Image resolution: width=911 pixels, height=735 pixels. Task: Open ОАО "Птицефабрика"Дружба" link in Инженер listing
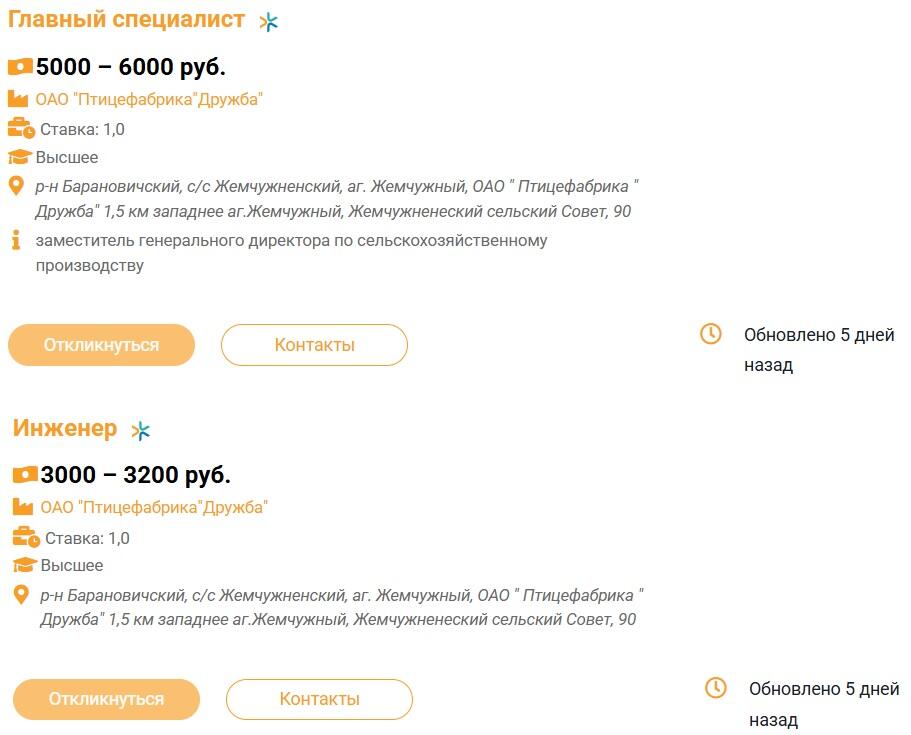154,507
